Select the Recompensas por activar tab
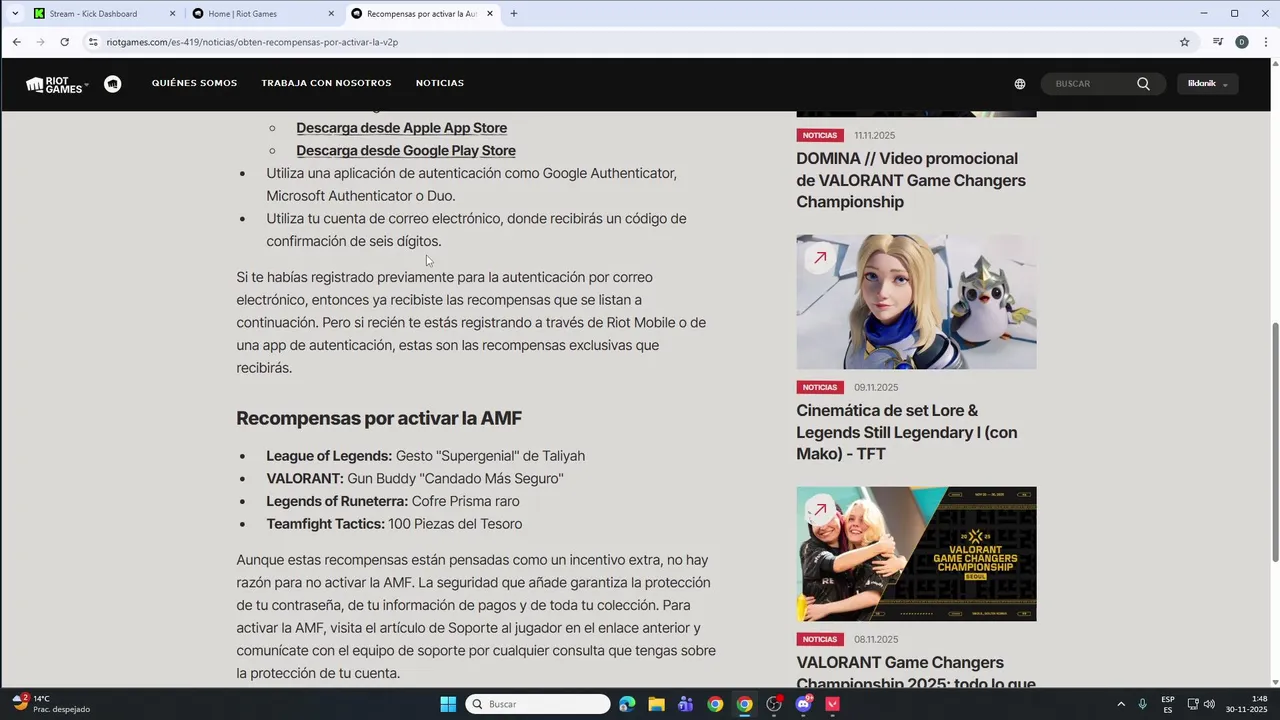The width and height of the screenshot is (1280, 720). (x=420, y=14)
